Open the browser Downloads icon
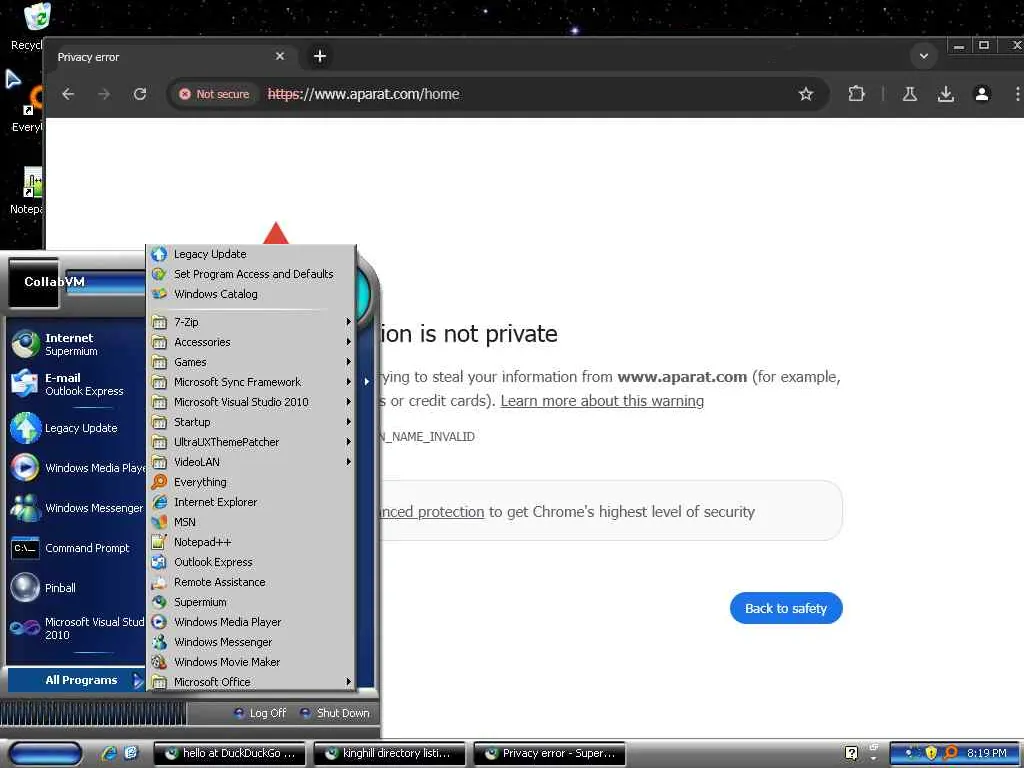 946,94
